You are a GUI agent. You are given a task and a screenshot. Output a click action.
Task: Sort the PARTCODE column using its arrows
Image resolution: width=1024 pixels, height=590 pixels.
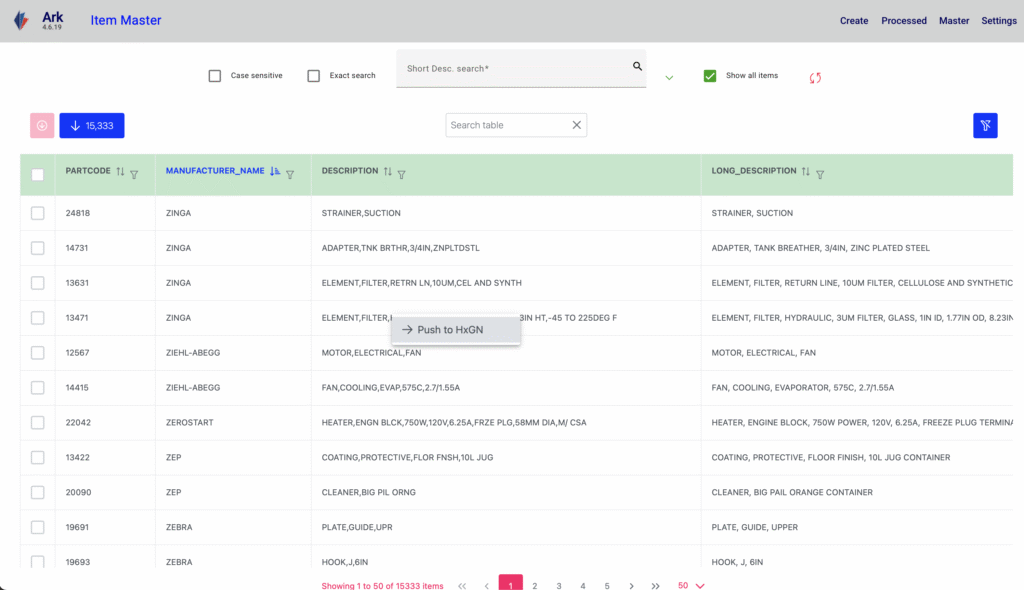120,173
